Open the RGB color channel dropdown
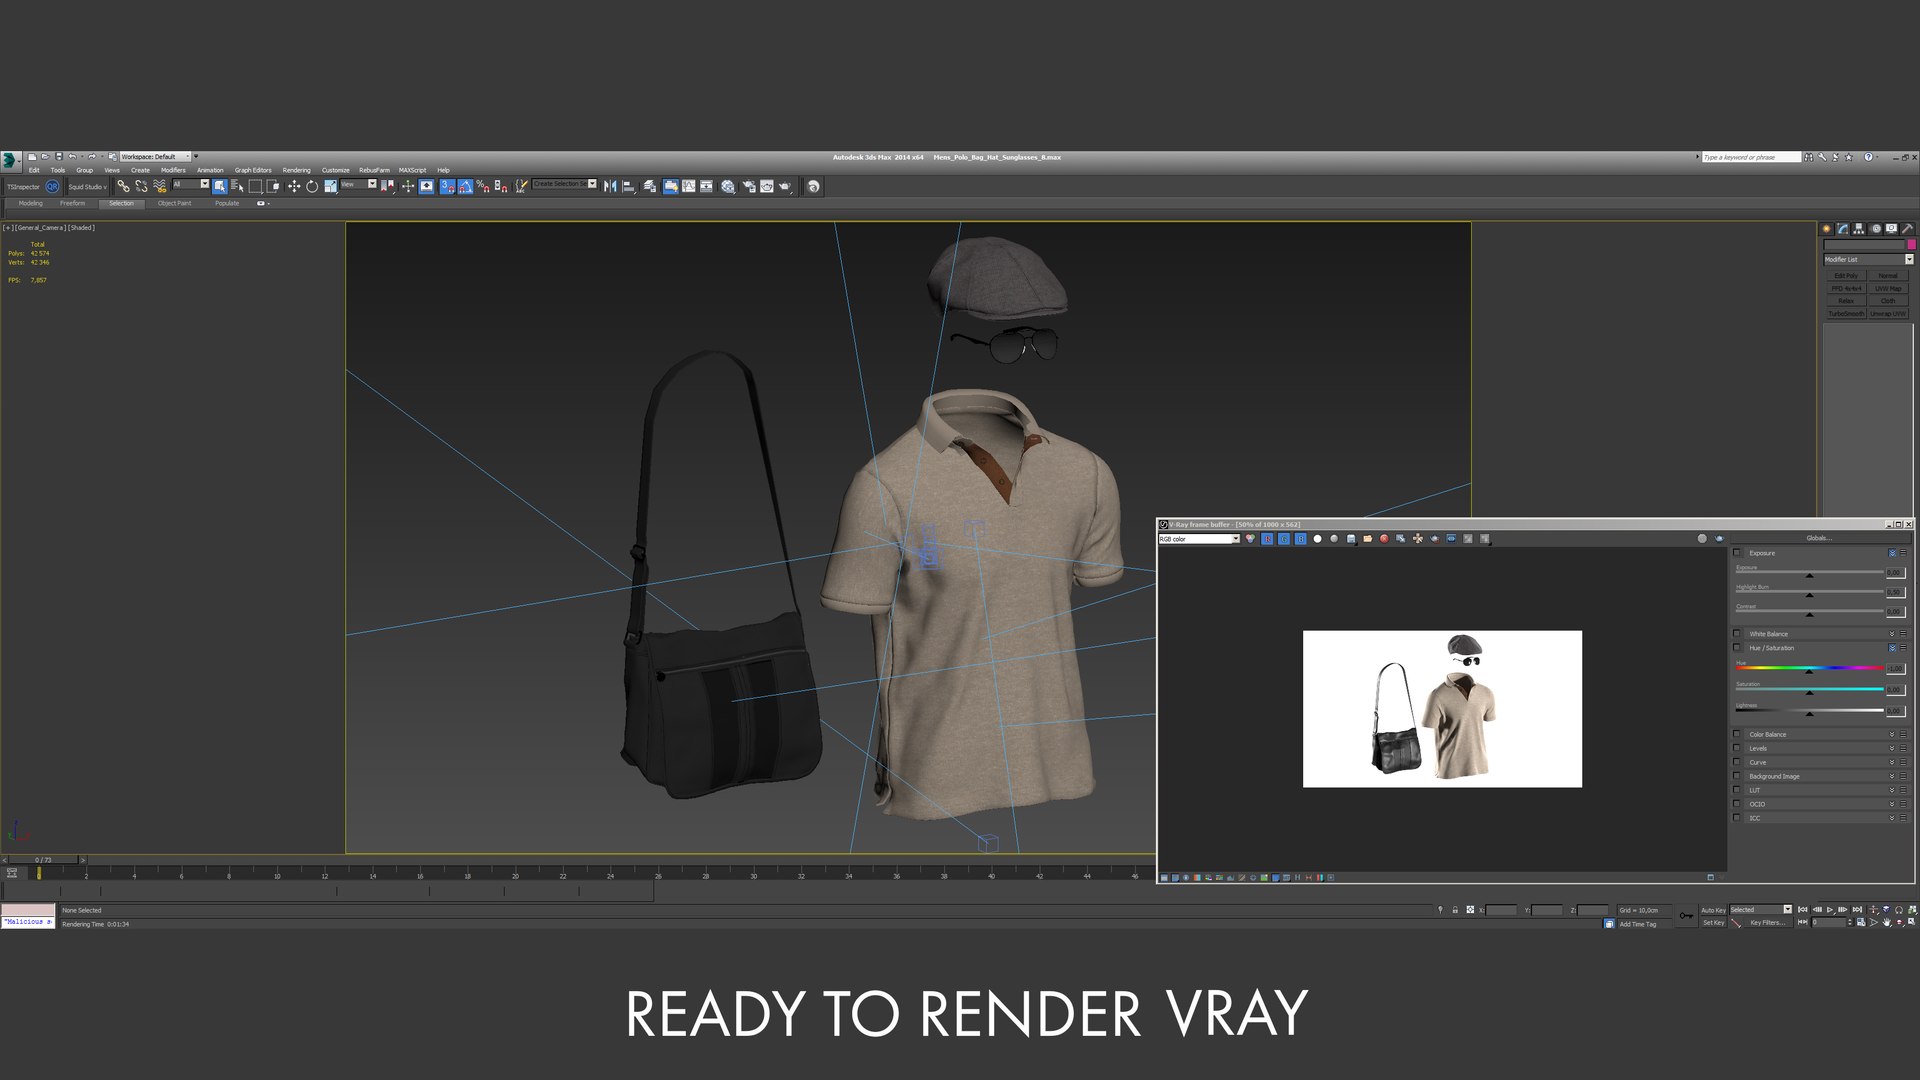Screen dimensions: 1920x1080 1199,539
